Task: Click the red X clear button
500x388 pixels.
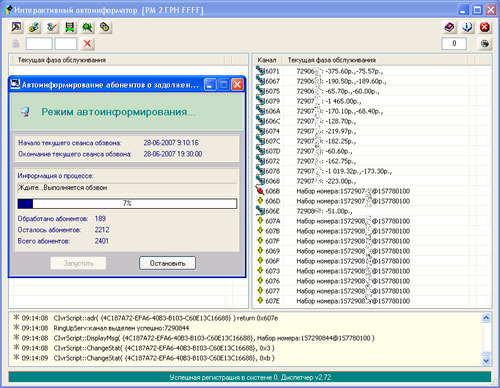Action: tap(87, 44)
